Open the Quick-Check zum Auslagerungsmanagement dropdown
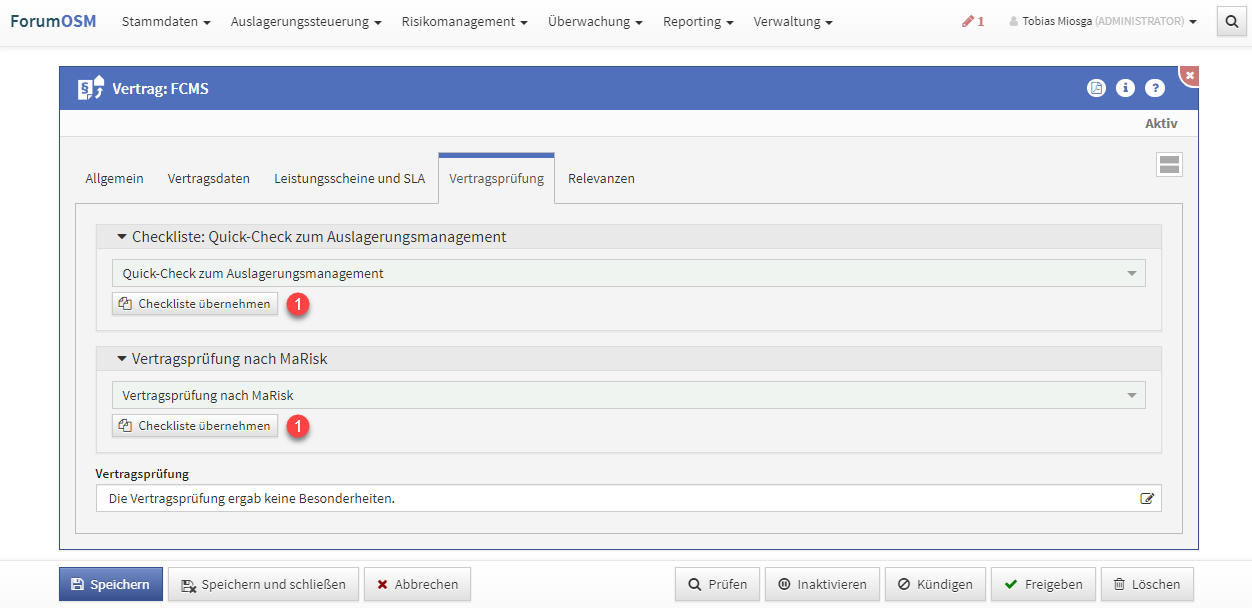This screenshot has height=608, width=1252. tap(628, 273)
